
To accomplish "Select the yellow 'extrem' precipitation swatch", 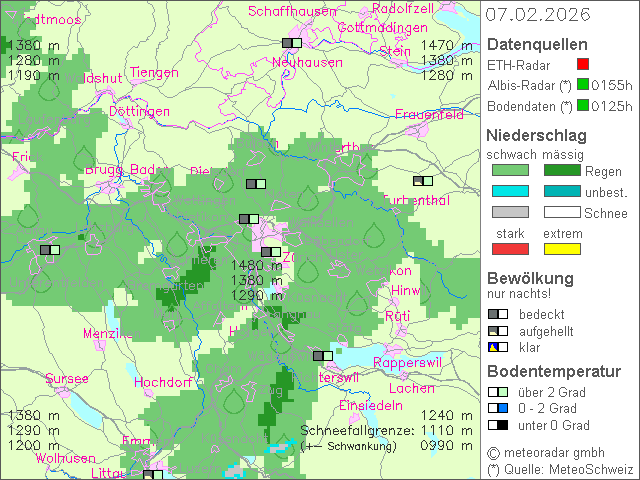I will click(x=561, y=248).
